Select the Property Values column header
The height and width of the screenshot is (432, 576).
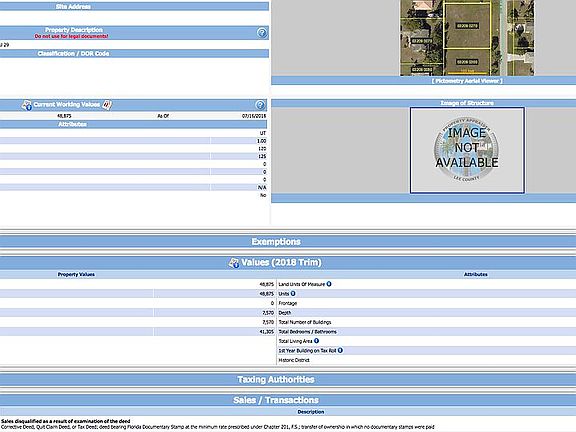pos(76,274)
